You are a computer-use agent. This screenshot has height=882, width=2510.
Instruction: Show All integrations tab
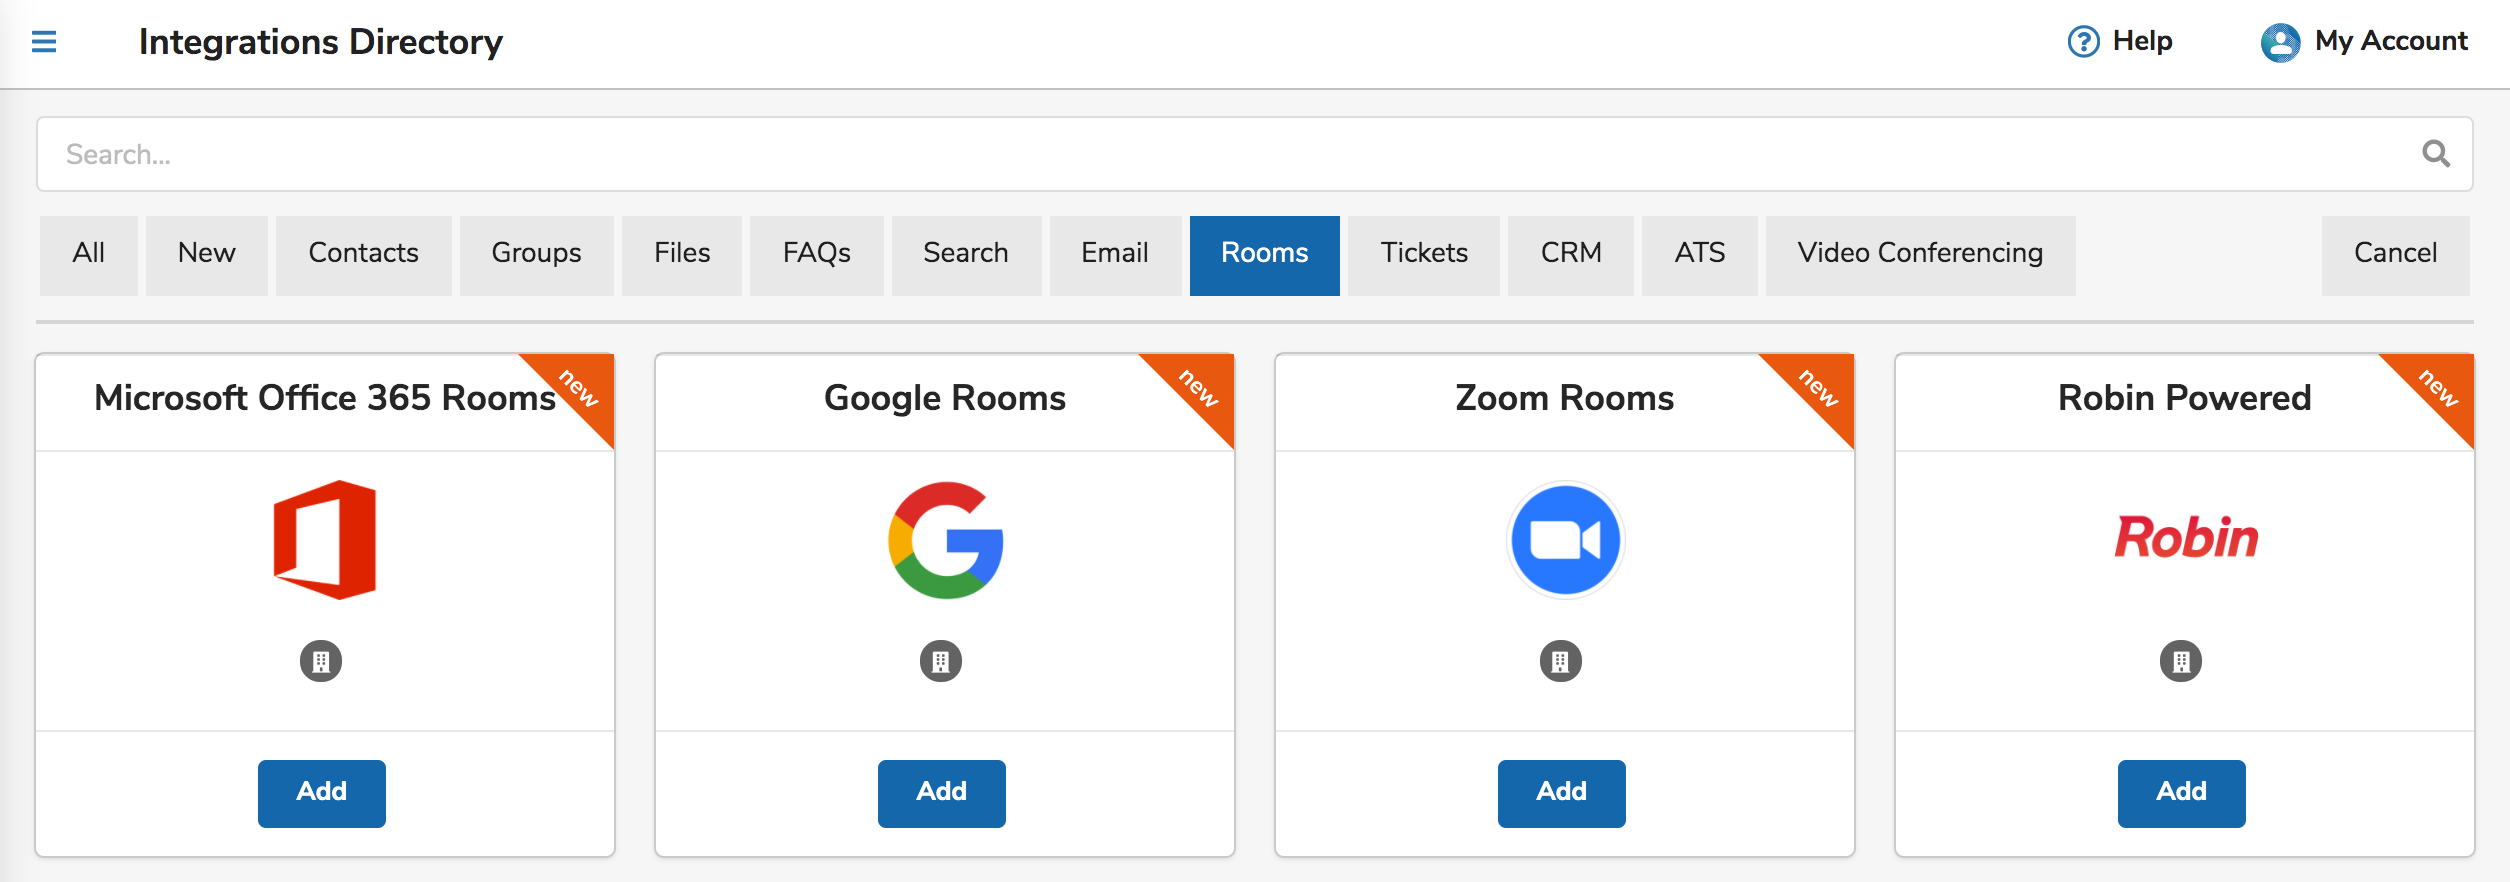pos(89,255)
